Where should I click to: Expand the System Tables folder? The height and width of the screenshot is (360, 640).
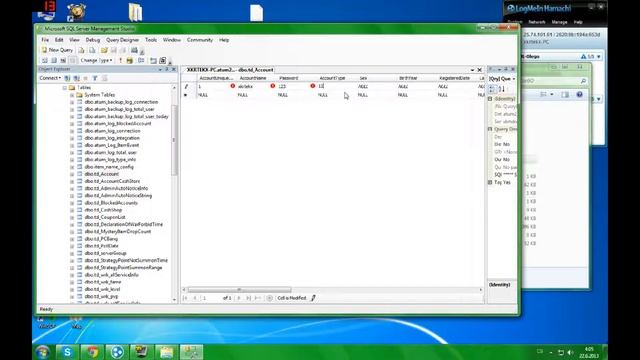click(72, 95)
